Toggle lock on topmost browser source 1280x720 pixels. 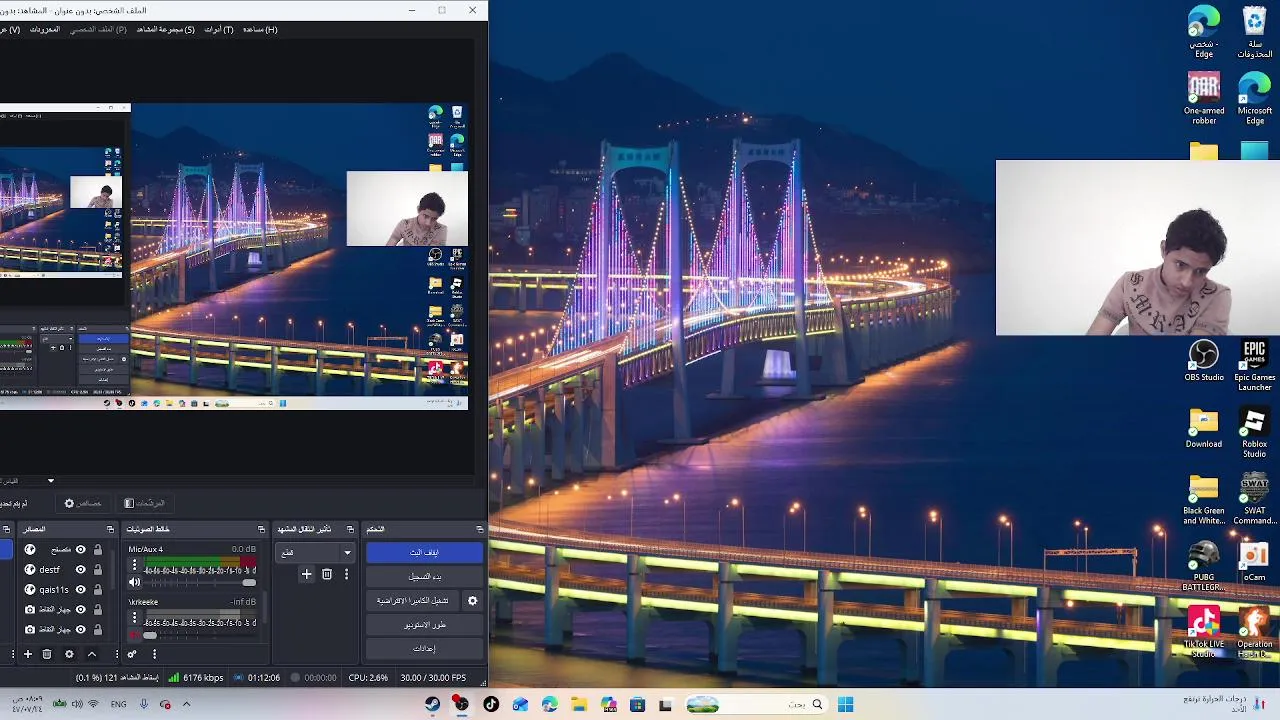(x=97, y=549)
